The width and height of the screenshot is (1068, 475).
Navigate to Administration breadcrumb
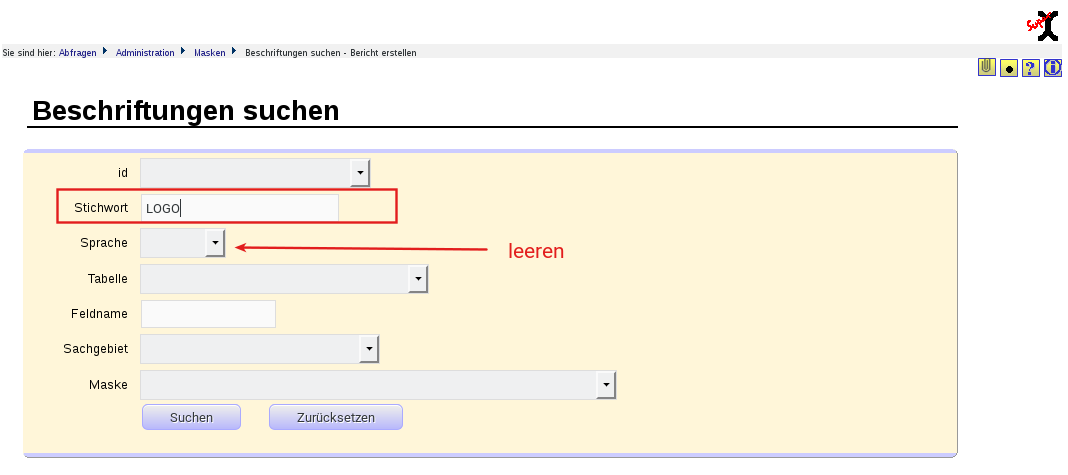click(145, 52)
